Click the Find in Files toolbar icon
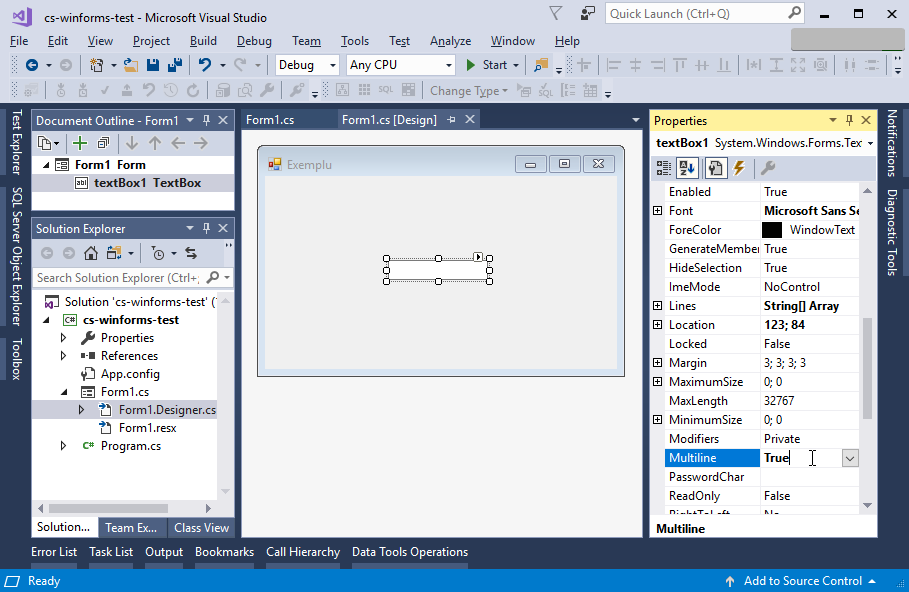Image resolution: width=909 pixels, height=592 pixels. click(x=541, y=65)
